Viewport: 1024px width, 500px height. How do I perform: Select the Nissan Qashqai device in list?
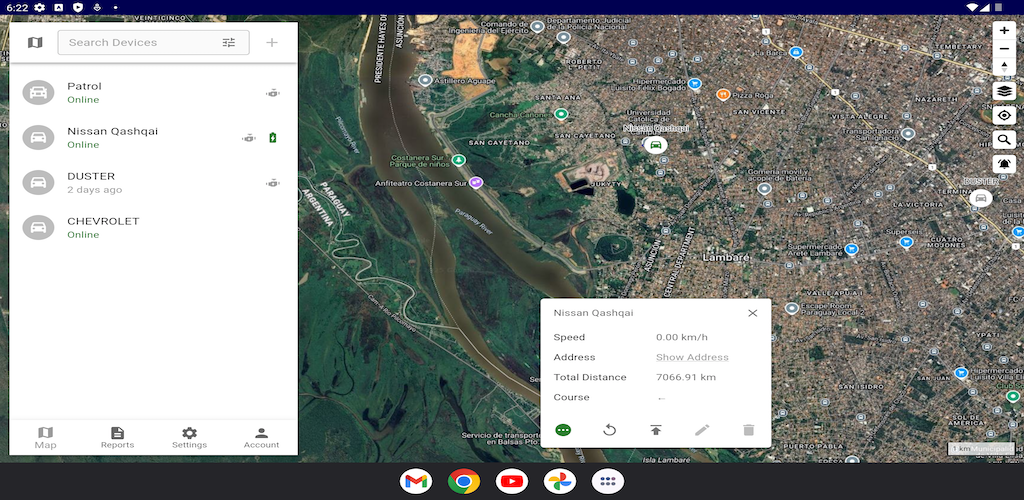[153, 138]
